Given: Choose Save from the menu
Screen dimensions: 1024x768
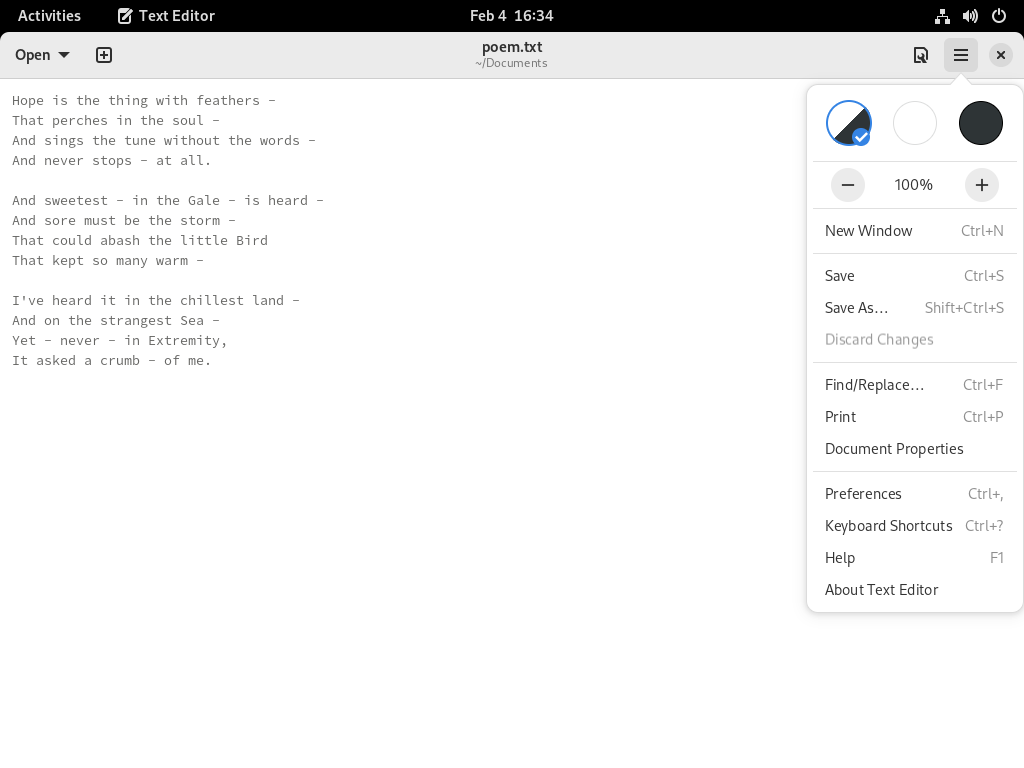Looking at the screenshot, I should coord(914,276).
